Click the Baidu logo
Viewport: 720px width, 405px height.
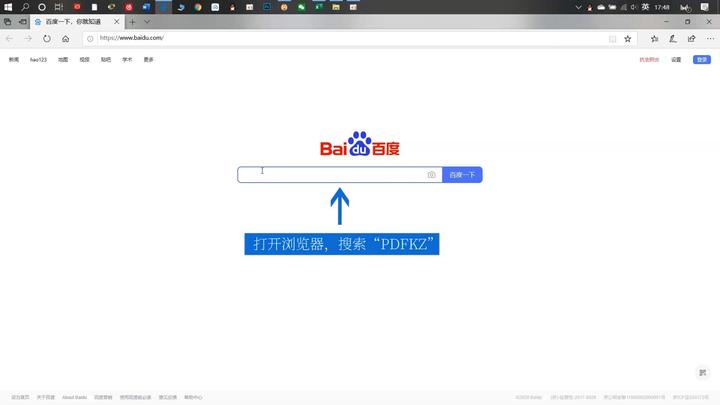click(x=360, y=144)
